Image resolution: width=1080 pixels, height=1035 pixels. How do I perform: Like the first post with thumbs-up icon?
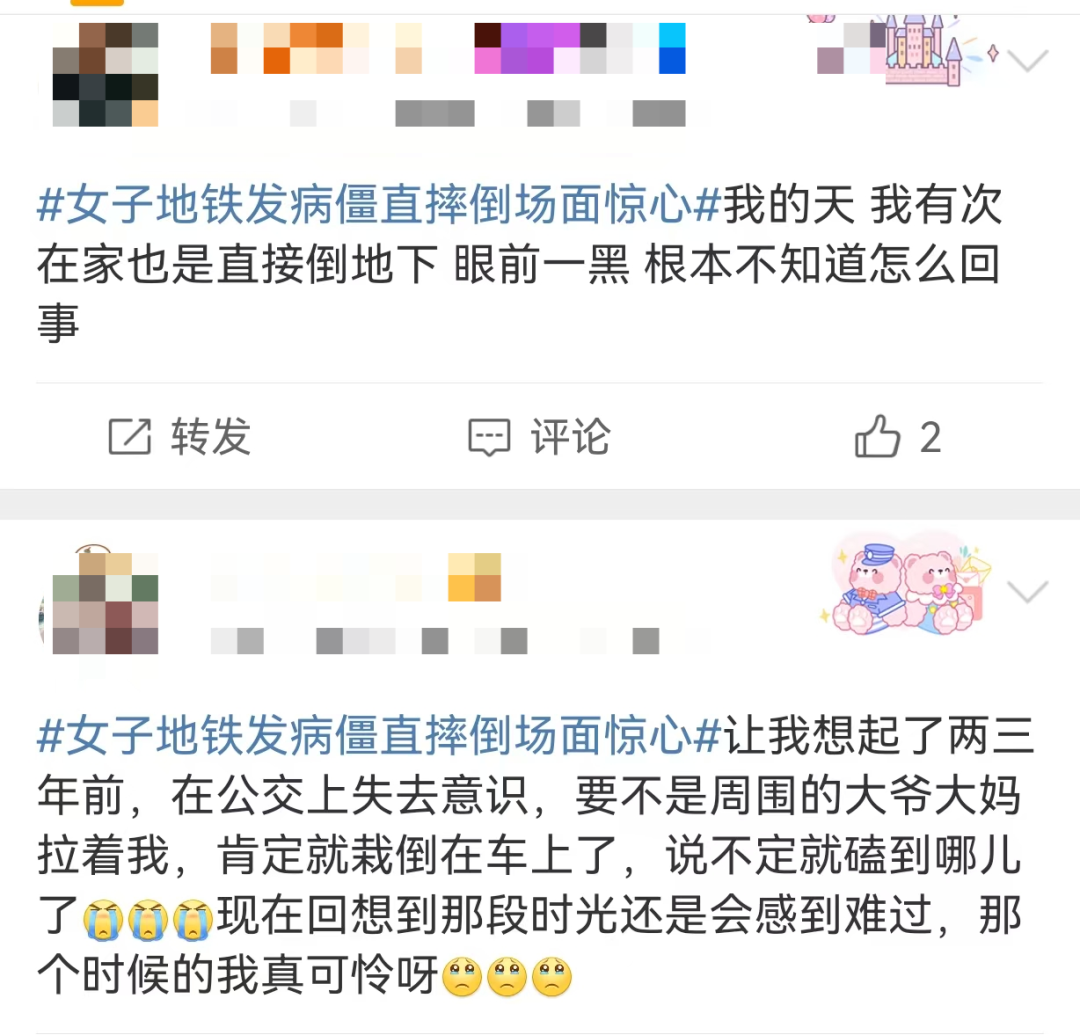click(877, 436)
